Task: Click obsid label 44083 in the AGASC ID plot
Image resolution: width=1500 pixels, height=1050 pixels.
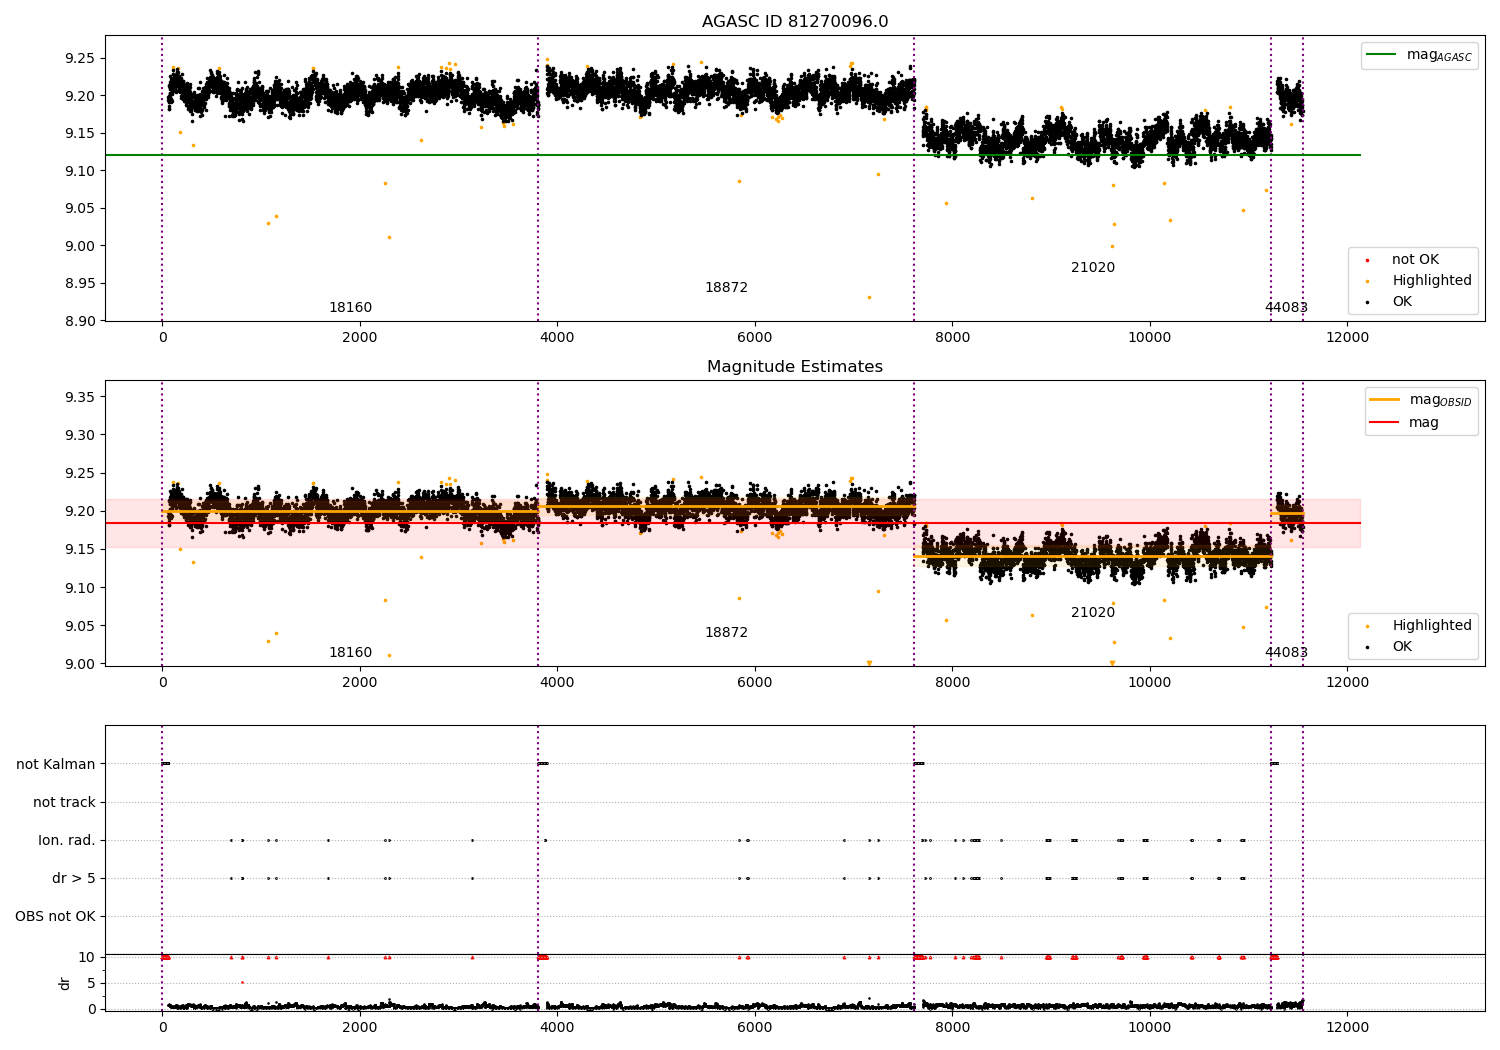Action: pos(1286,308)
